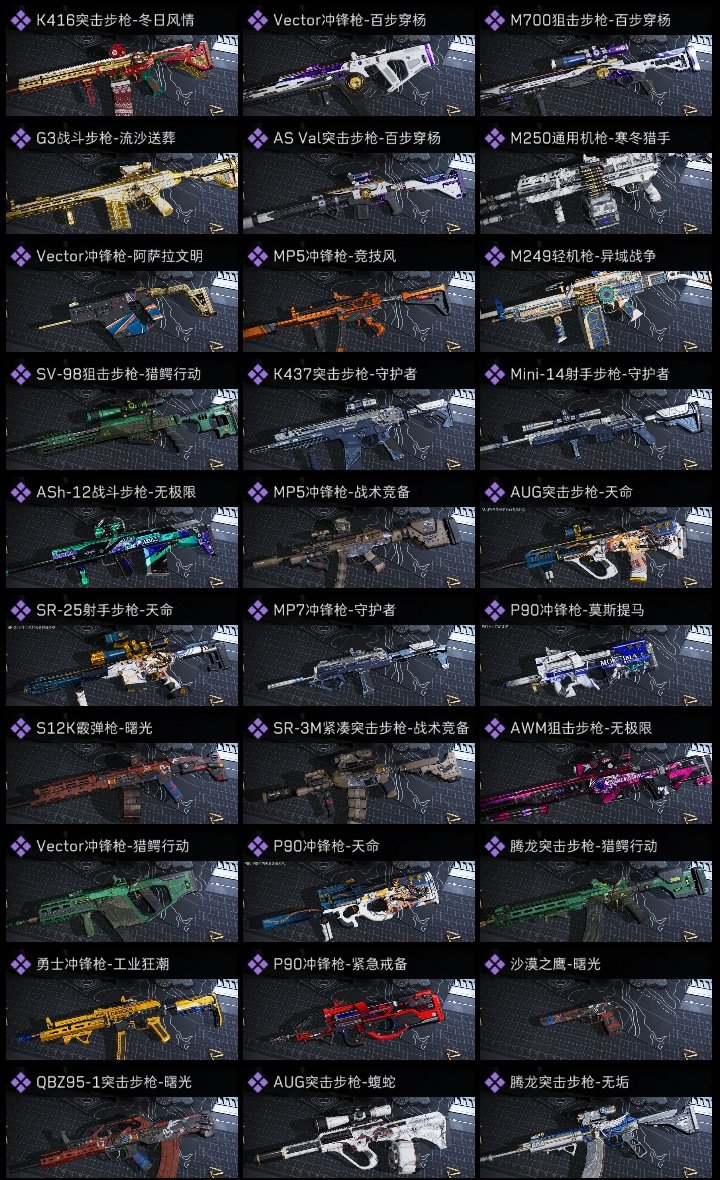Open the P90冲锋枪-莫斯提马 skin thumbnail

(596, 665)
